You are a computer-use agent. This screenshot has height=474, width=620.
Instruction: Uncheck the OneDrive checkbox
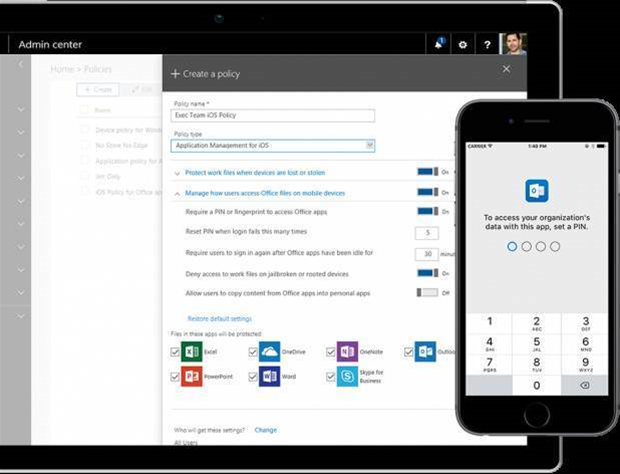tap(253, 352)
